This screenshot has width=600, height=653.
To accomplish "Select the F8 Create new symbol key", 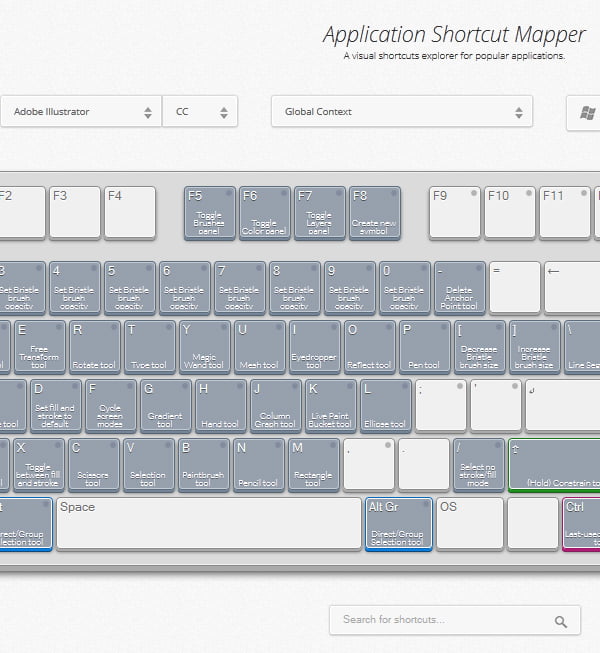I will tap(374, 213).
